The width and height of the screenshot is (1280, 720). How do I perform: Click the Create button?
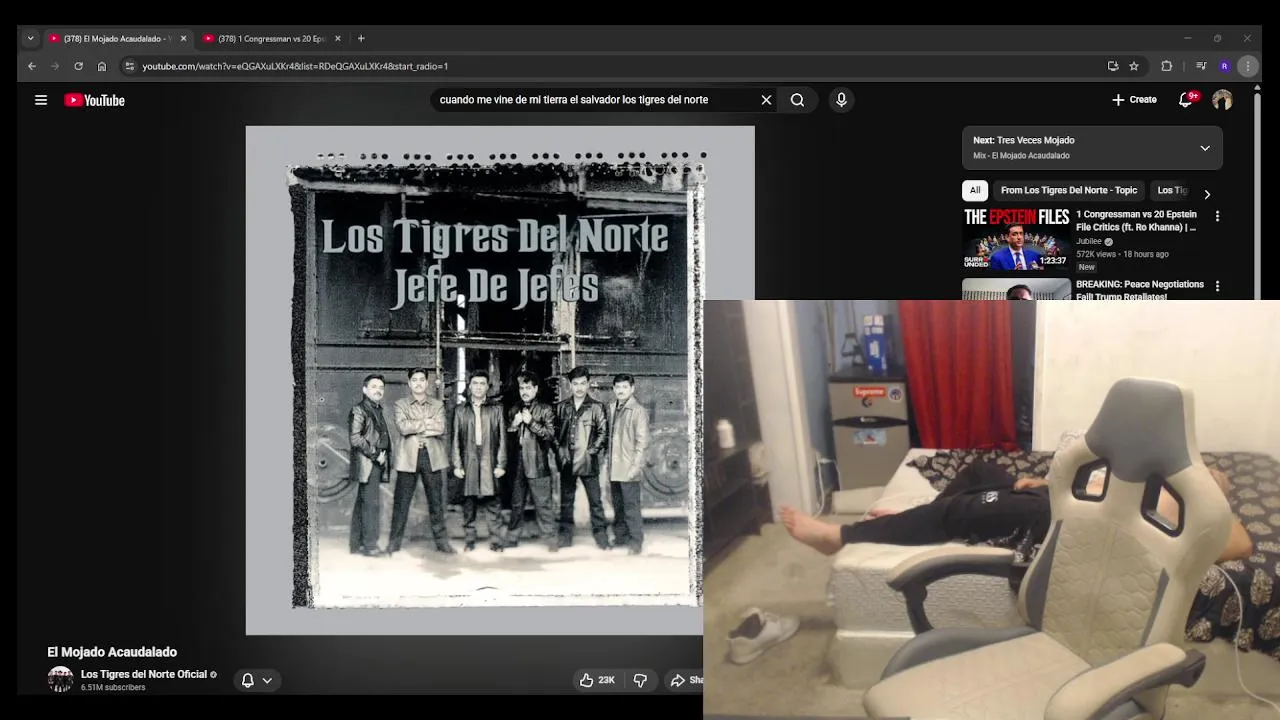click(1134, 100)
